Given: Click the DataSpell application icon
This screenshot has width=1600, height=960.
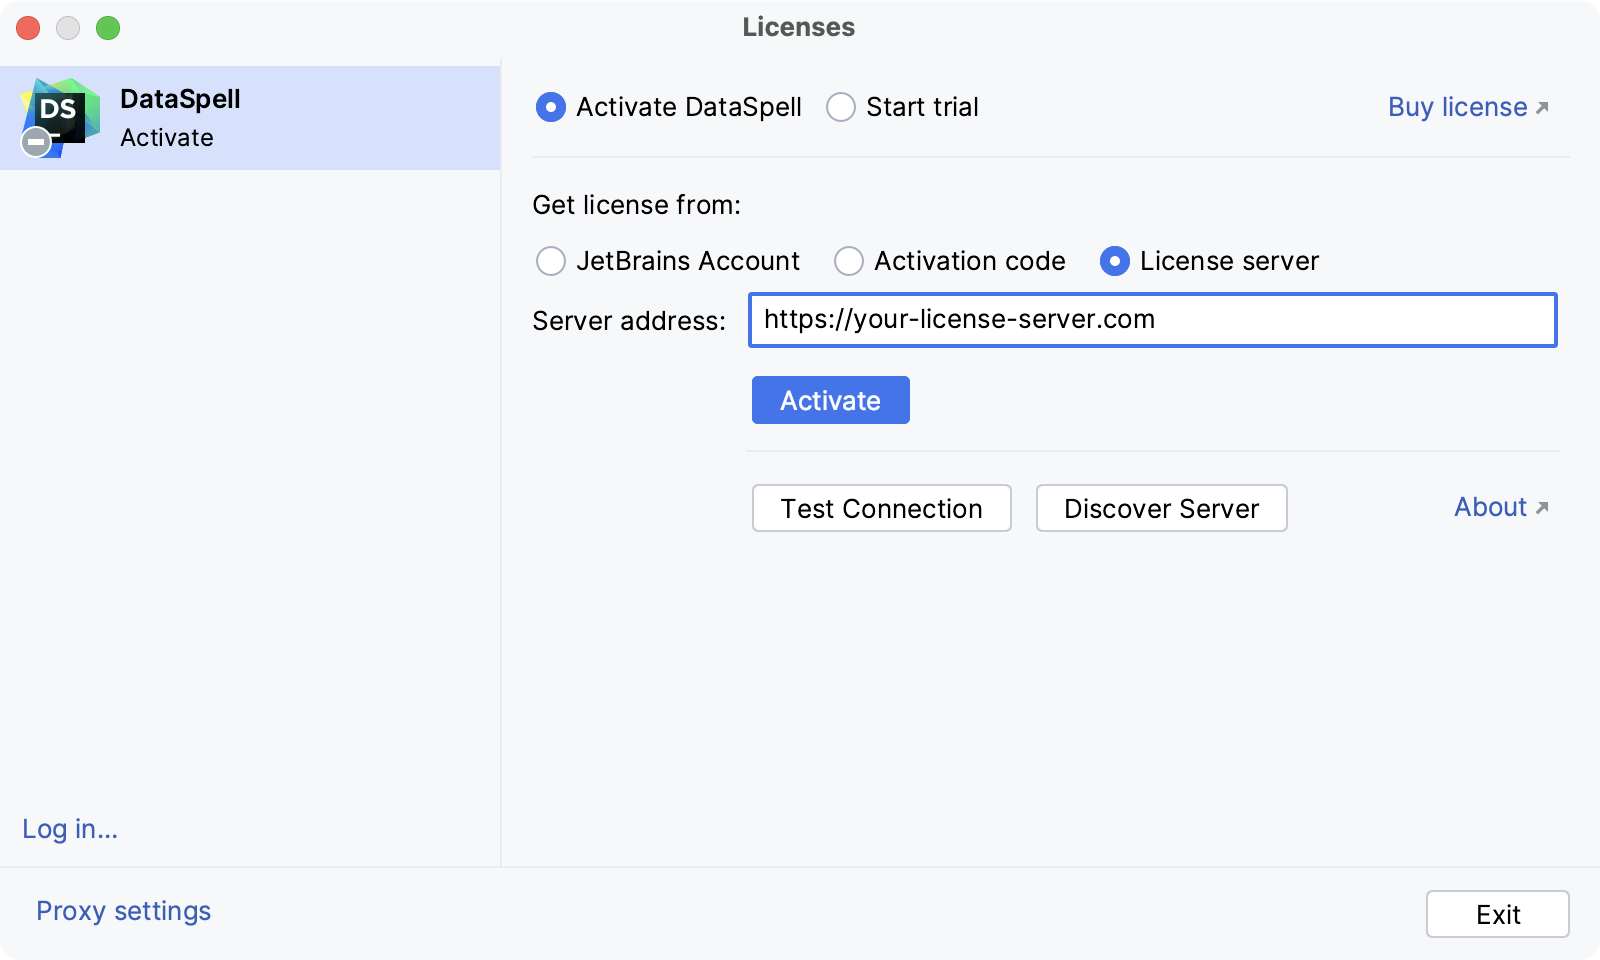Looking at the screenshot, I should [62, 115].
